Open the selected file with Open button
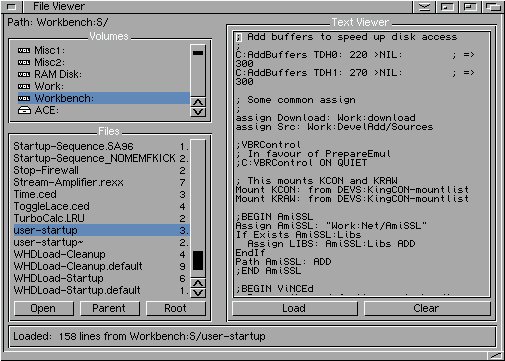Viewport: 505px width, 361px height. [x=43, y=308]
